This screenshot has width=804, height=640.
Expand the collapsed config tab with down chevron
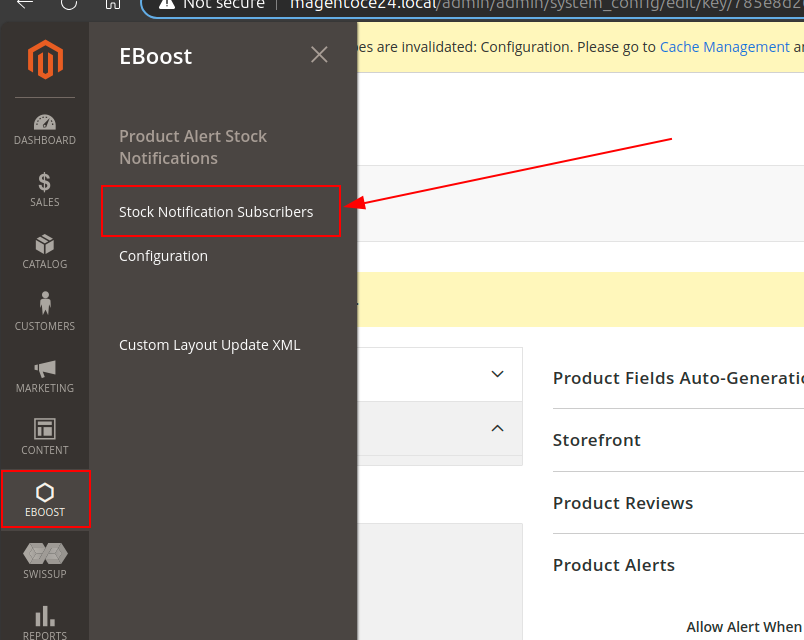pyautogui.click(x=497, y=374)
